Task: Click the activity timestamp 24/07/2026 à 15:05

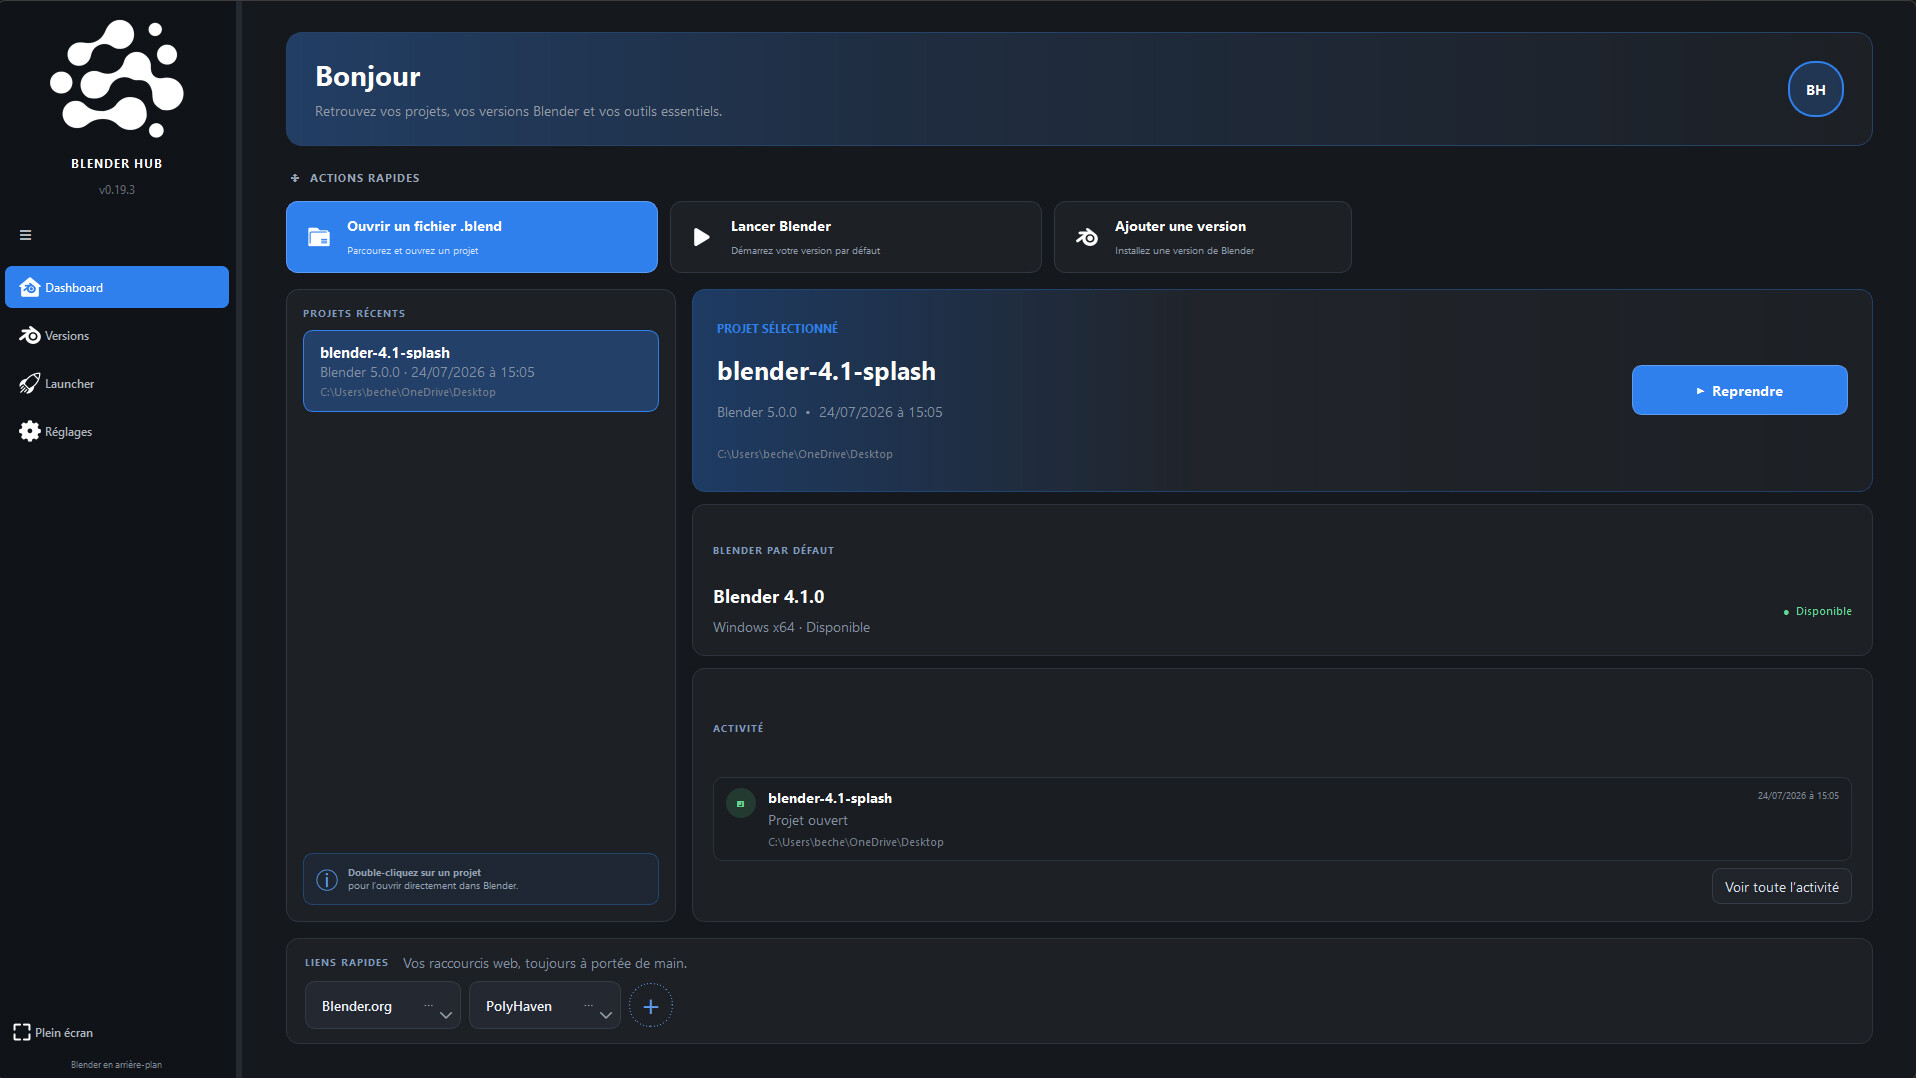Action: [1798, 796]
